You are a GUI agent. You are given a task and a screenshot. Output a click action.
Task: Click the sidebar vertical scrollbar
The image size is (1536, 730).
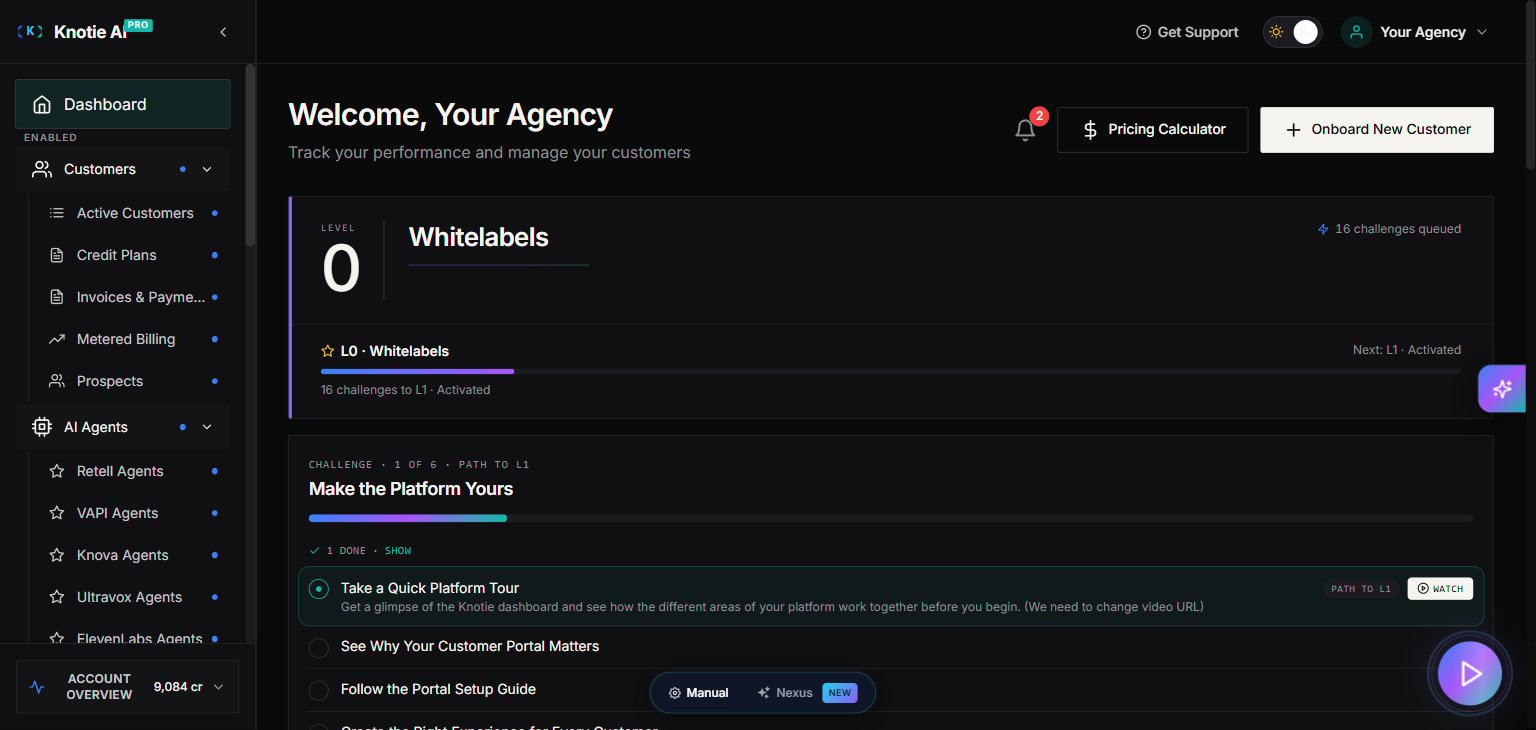(250, 155)
